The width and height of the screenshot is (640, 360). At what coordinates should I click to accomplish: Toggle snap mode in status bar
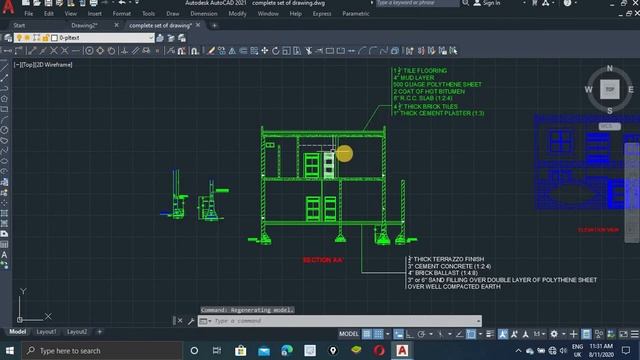tap(378, 334)
